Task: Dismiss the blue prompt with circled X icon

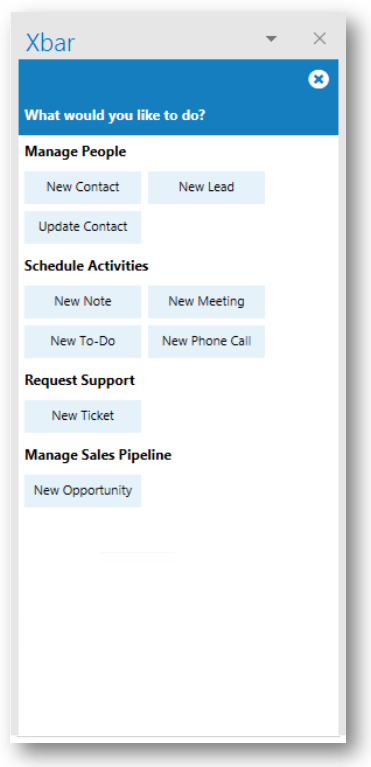Action: click(319, 79)
